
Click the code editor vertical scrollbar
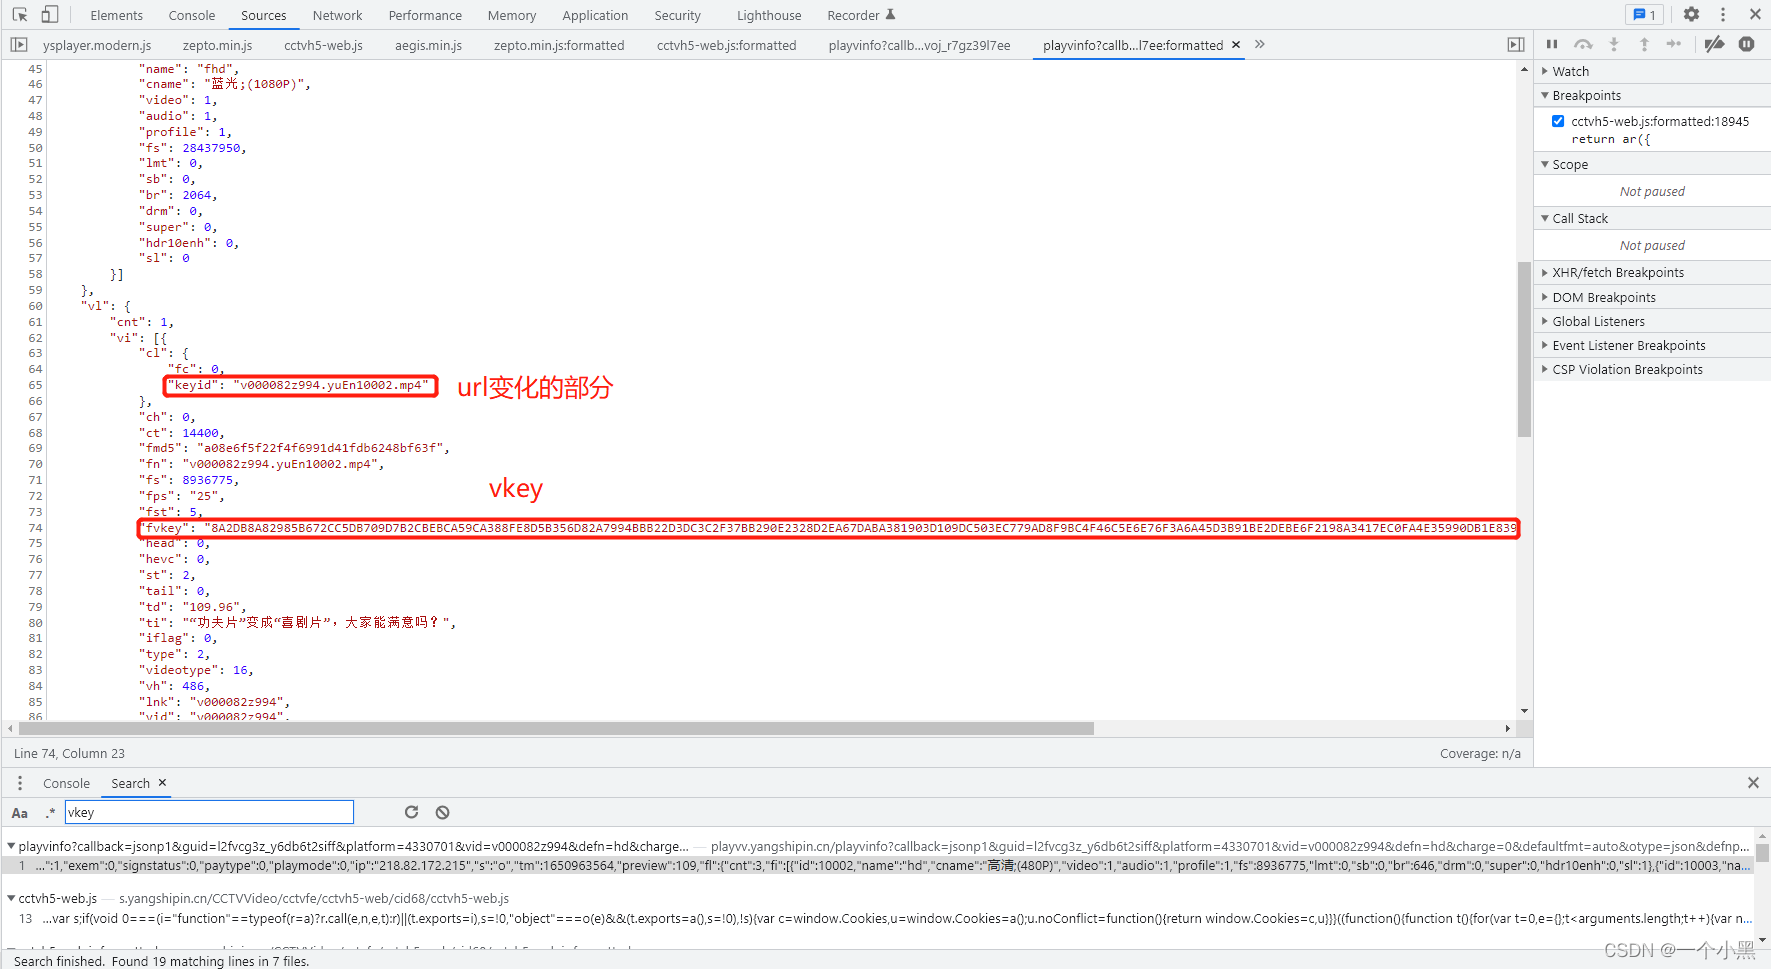coord(1524,349)
